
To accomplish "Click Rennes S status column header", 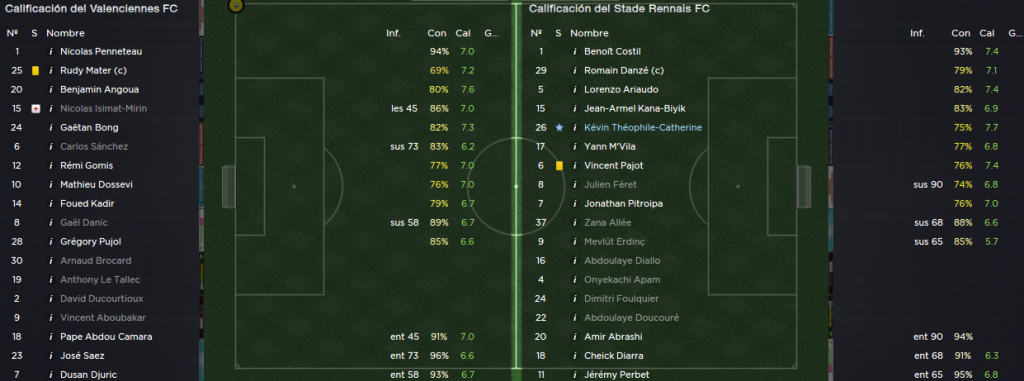I will 558,33.
